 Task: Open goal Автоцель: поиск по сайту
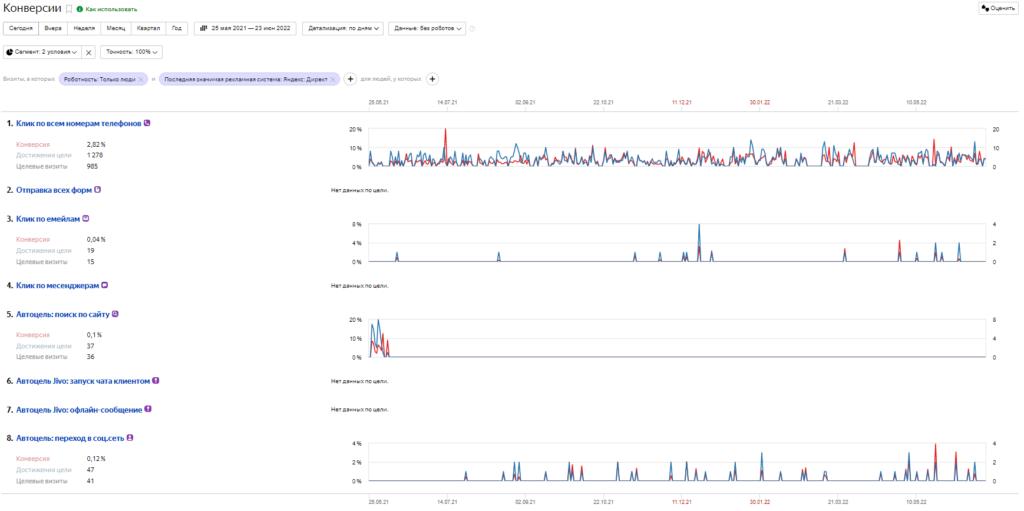[63, 314]
